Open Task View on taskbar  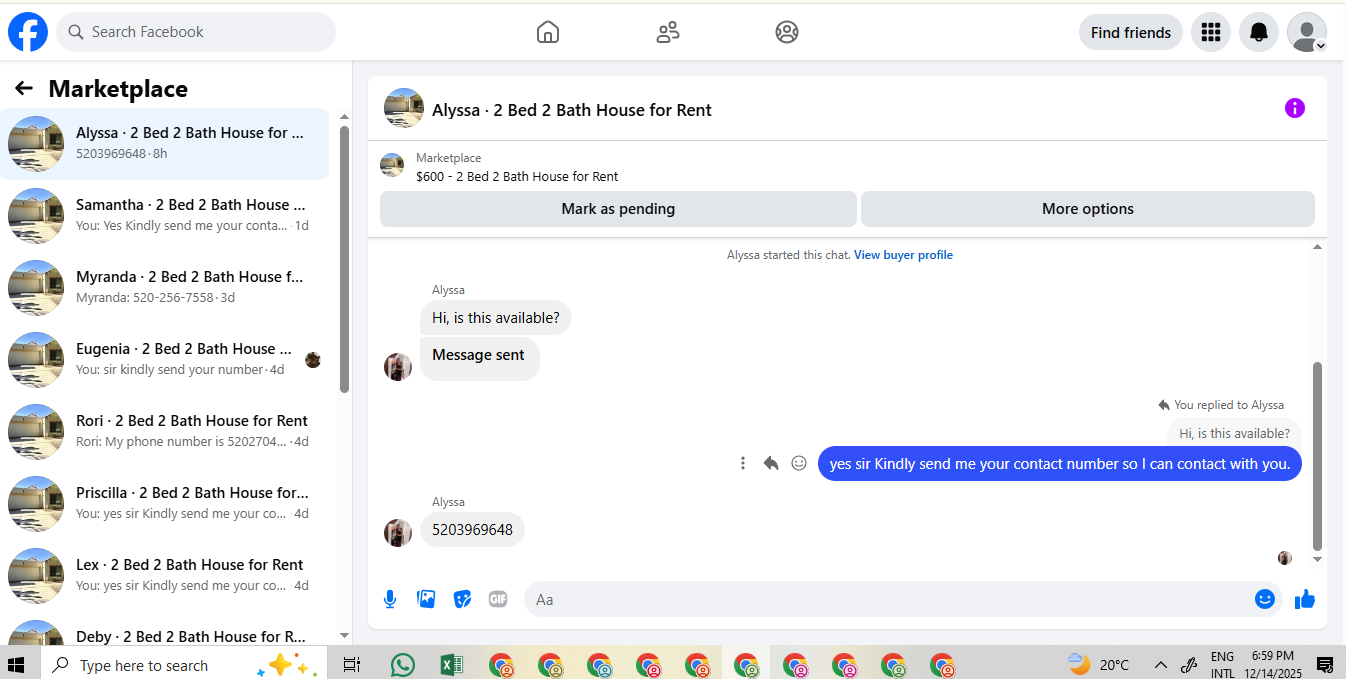[x=351, y=664]
